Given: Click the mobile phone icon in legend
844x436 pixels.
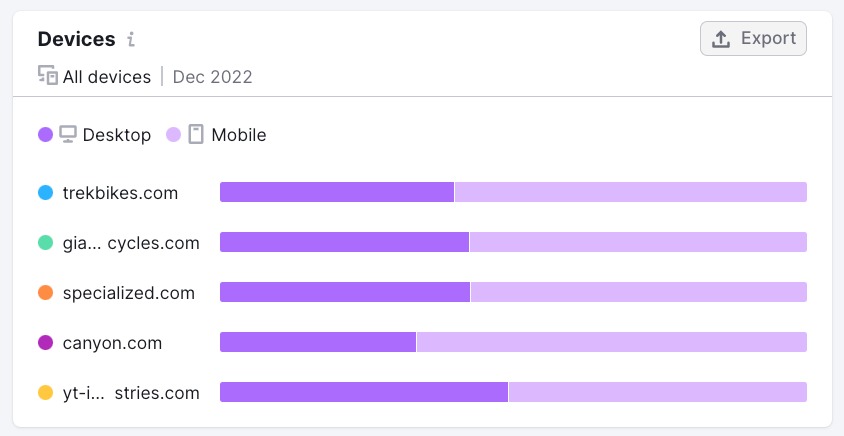Looking at the screenshot, I should coord(196,134).
